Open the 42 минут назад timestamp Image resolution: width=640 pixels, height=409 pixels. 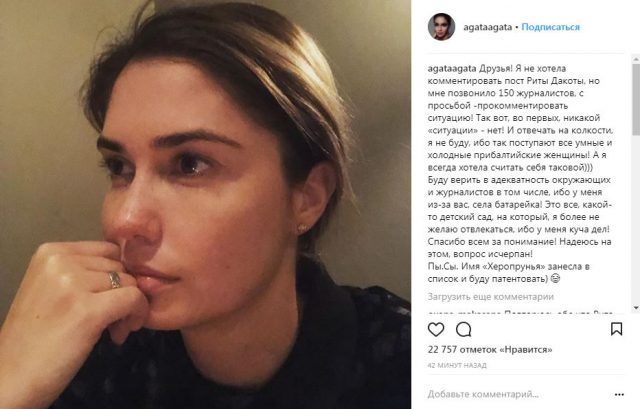pyautogui.click(x=457, y=365)
